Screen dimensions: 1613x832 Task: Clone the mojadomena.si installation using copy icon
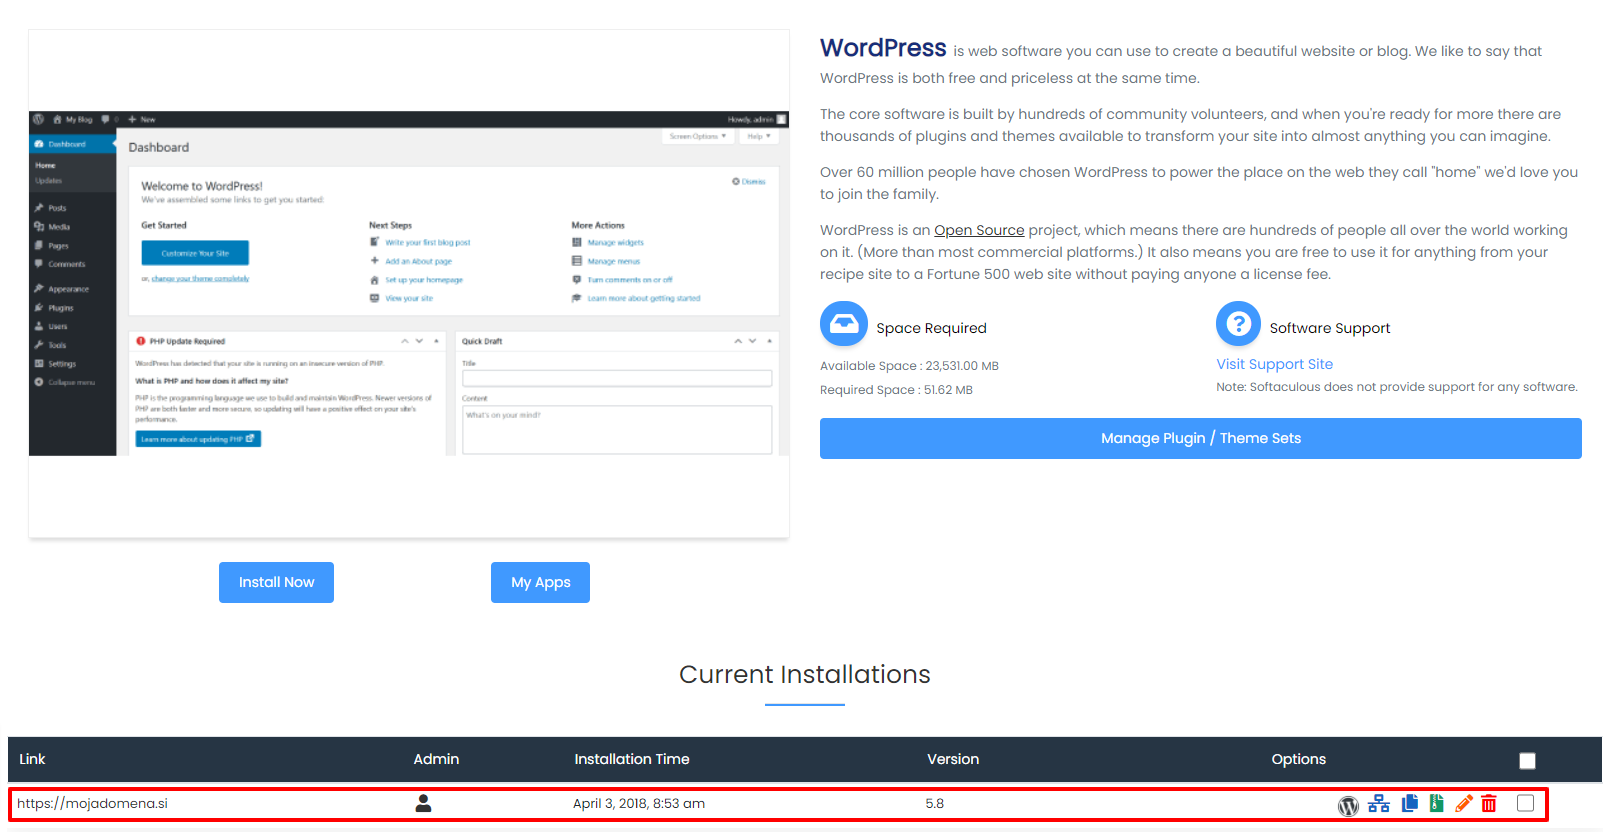[x=1410, y=803]
